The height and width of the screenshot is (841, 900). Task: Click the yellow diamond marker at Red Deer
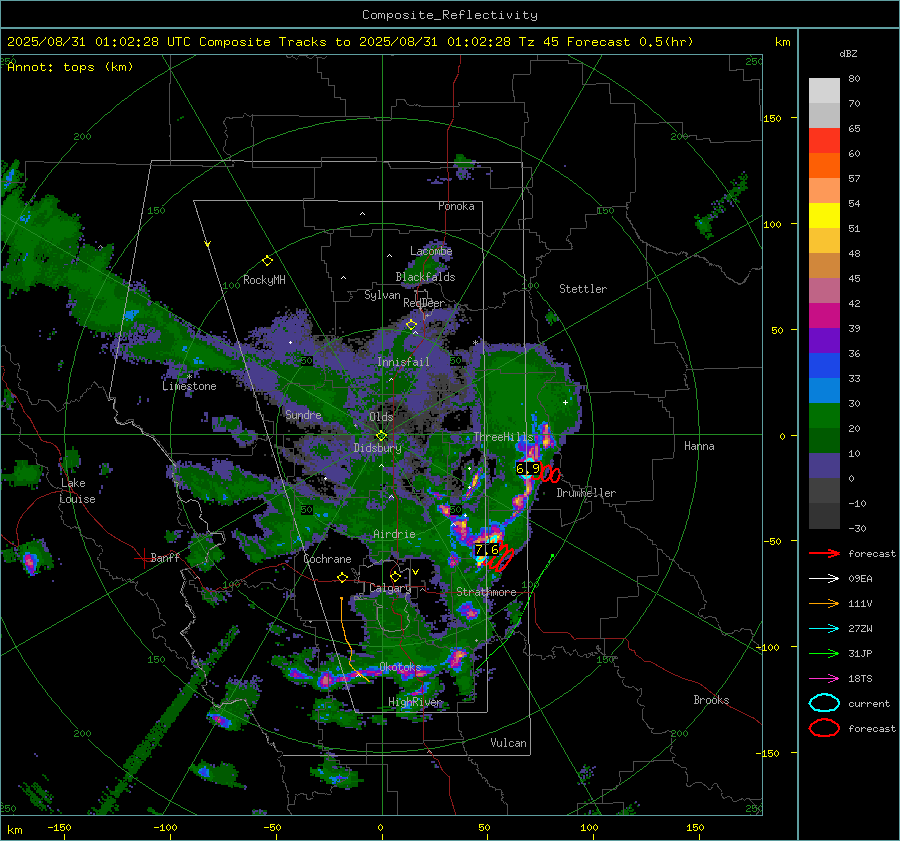[412, 325]
